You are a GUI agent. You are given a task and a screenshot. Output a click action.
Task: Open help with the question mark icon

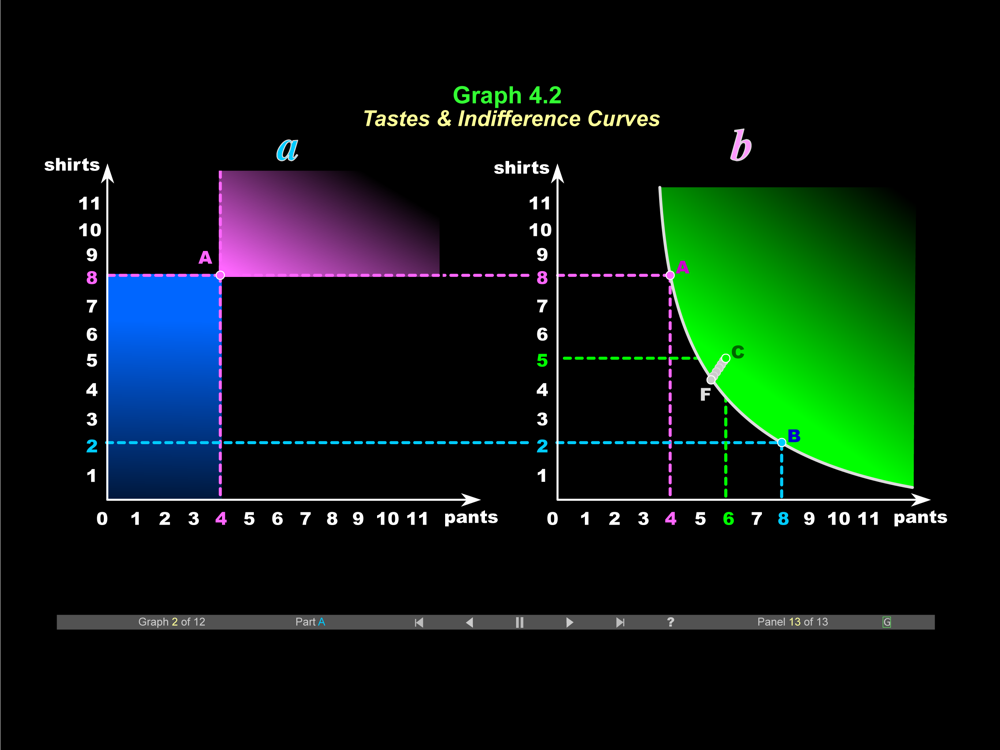pos(670,622)
